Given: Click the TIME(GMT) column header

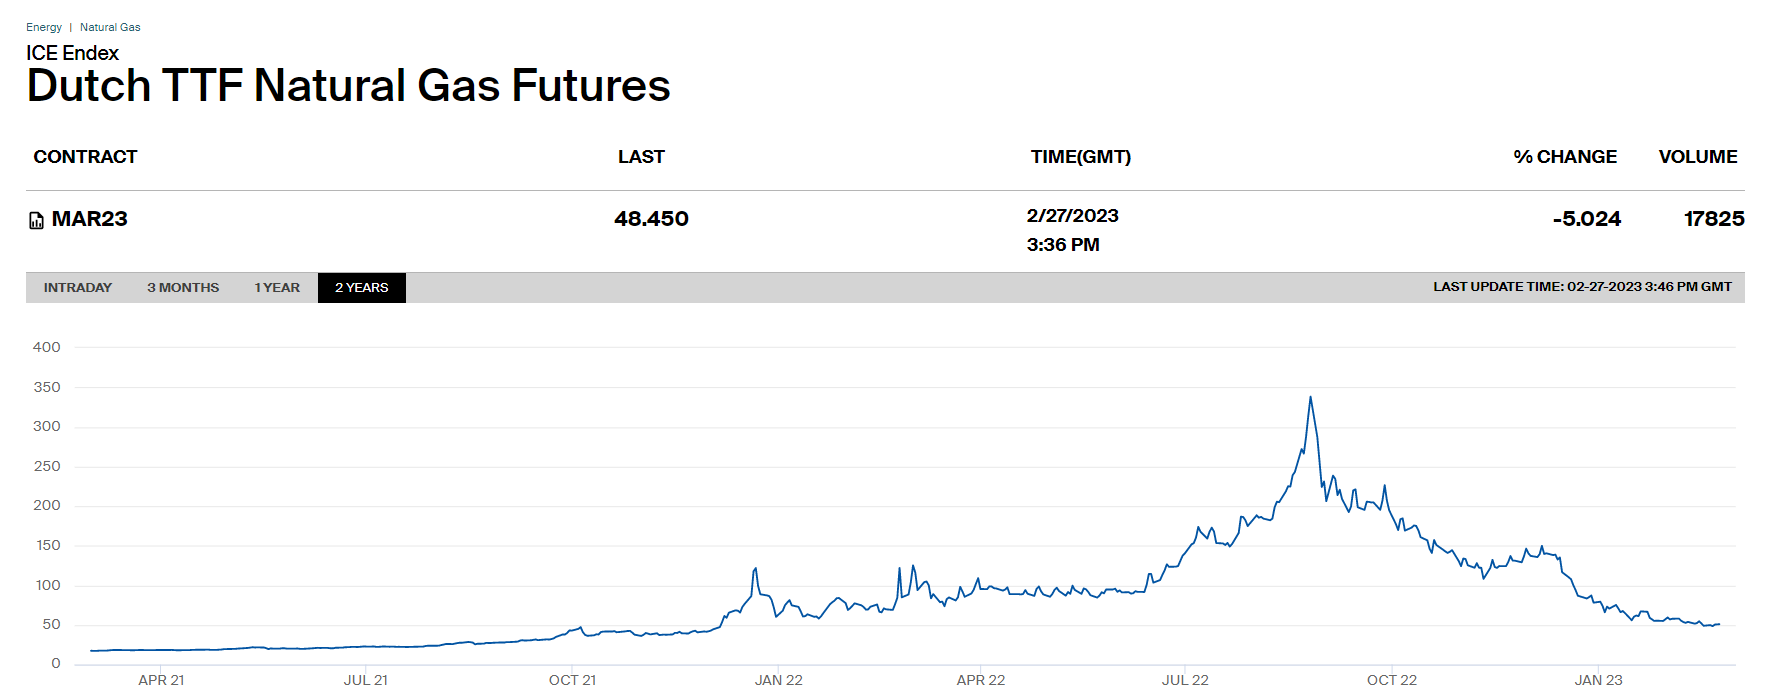Looking at the screenshot, I should point(1080,157).
